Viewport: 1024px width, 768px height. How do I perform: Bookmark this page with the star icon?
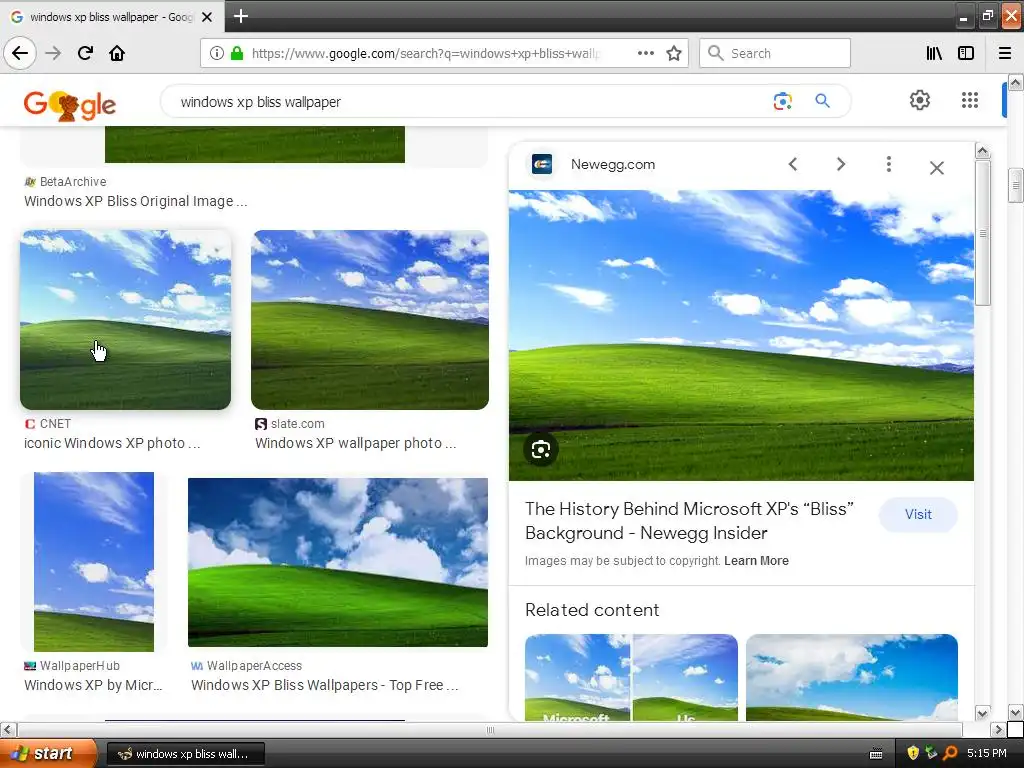[x=674, y=54]
